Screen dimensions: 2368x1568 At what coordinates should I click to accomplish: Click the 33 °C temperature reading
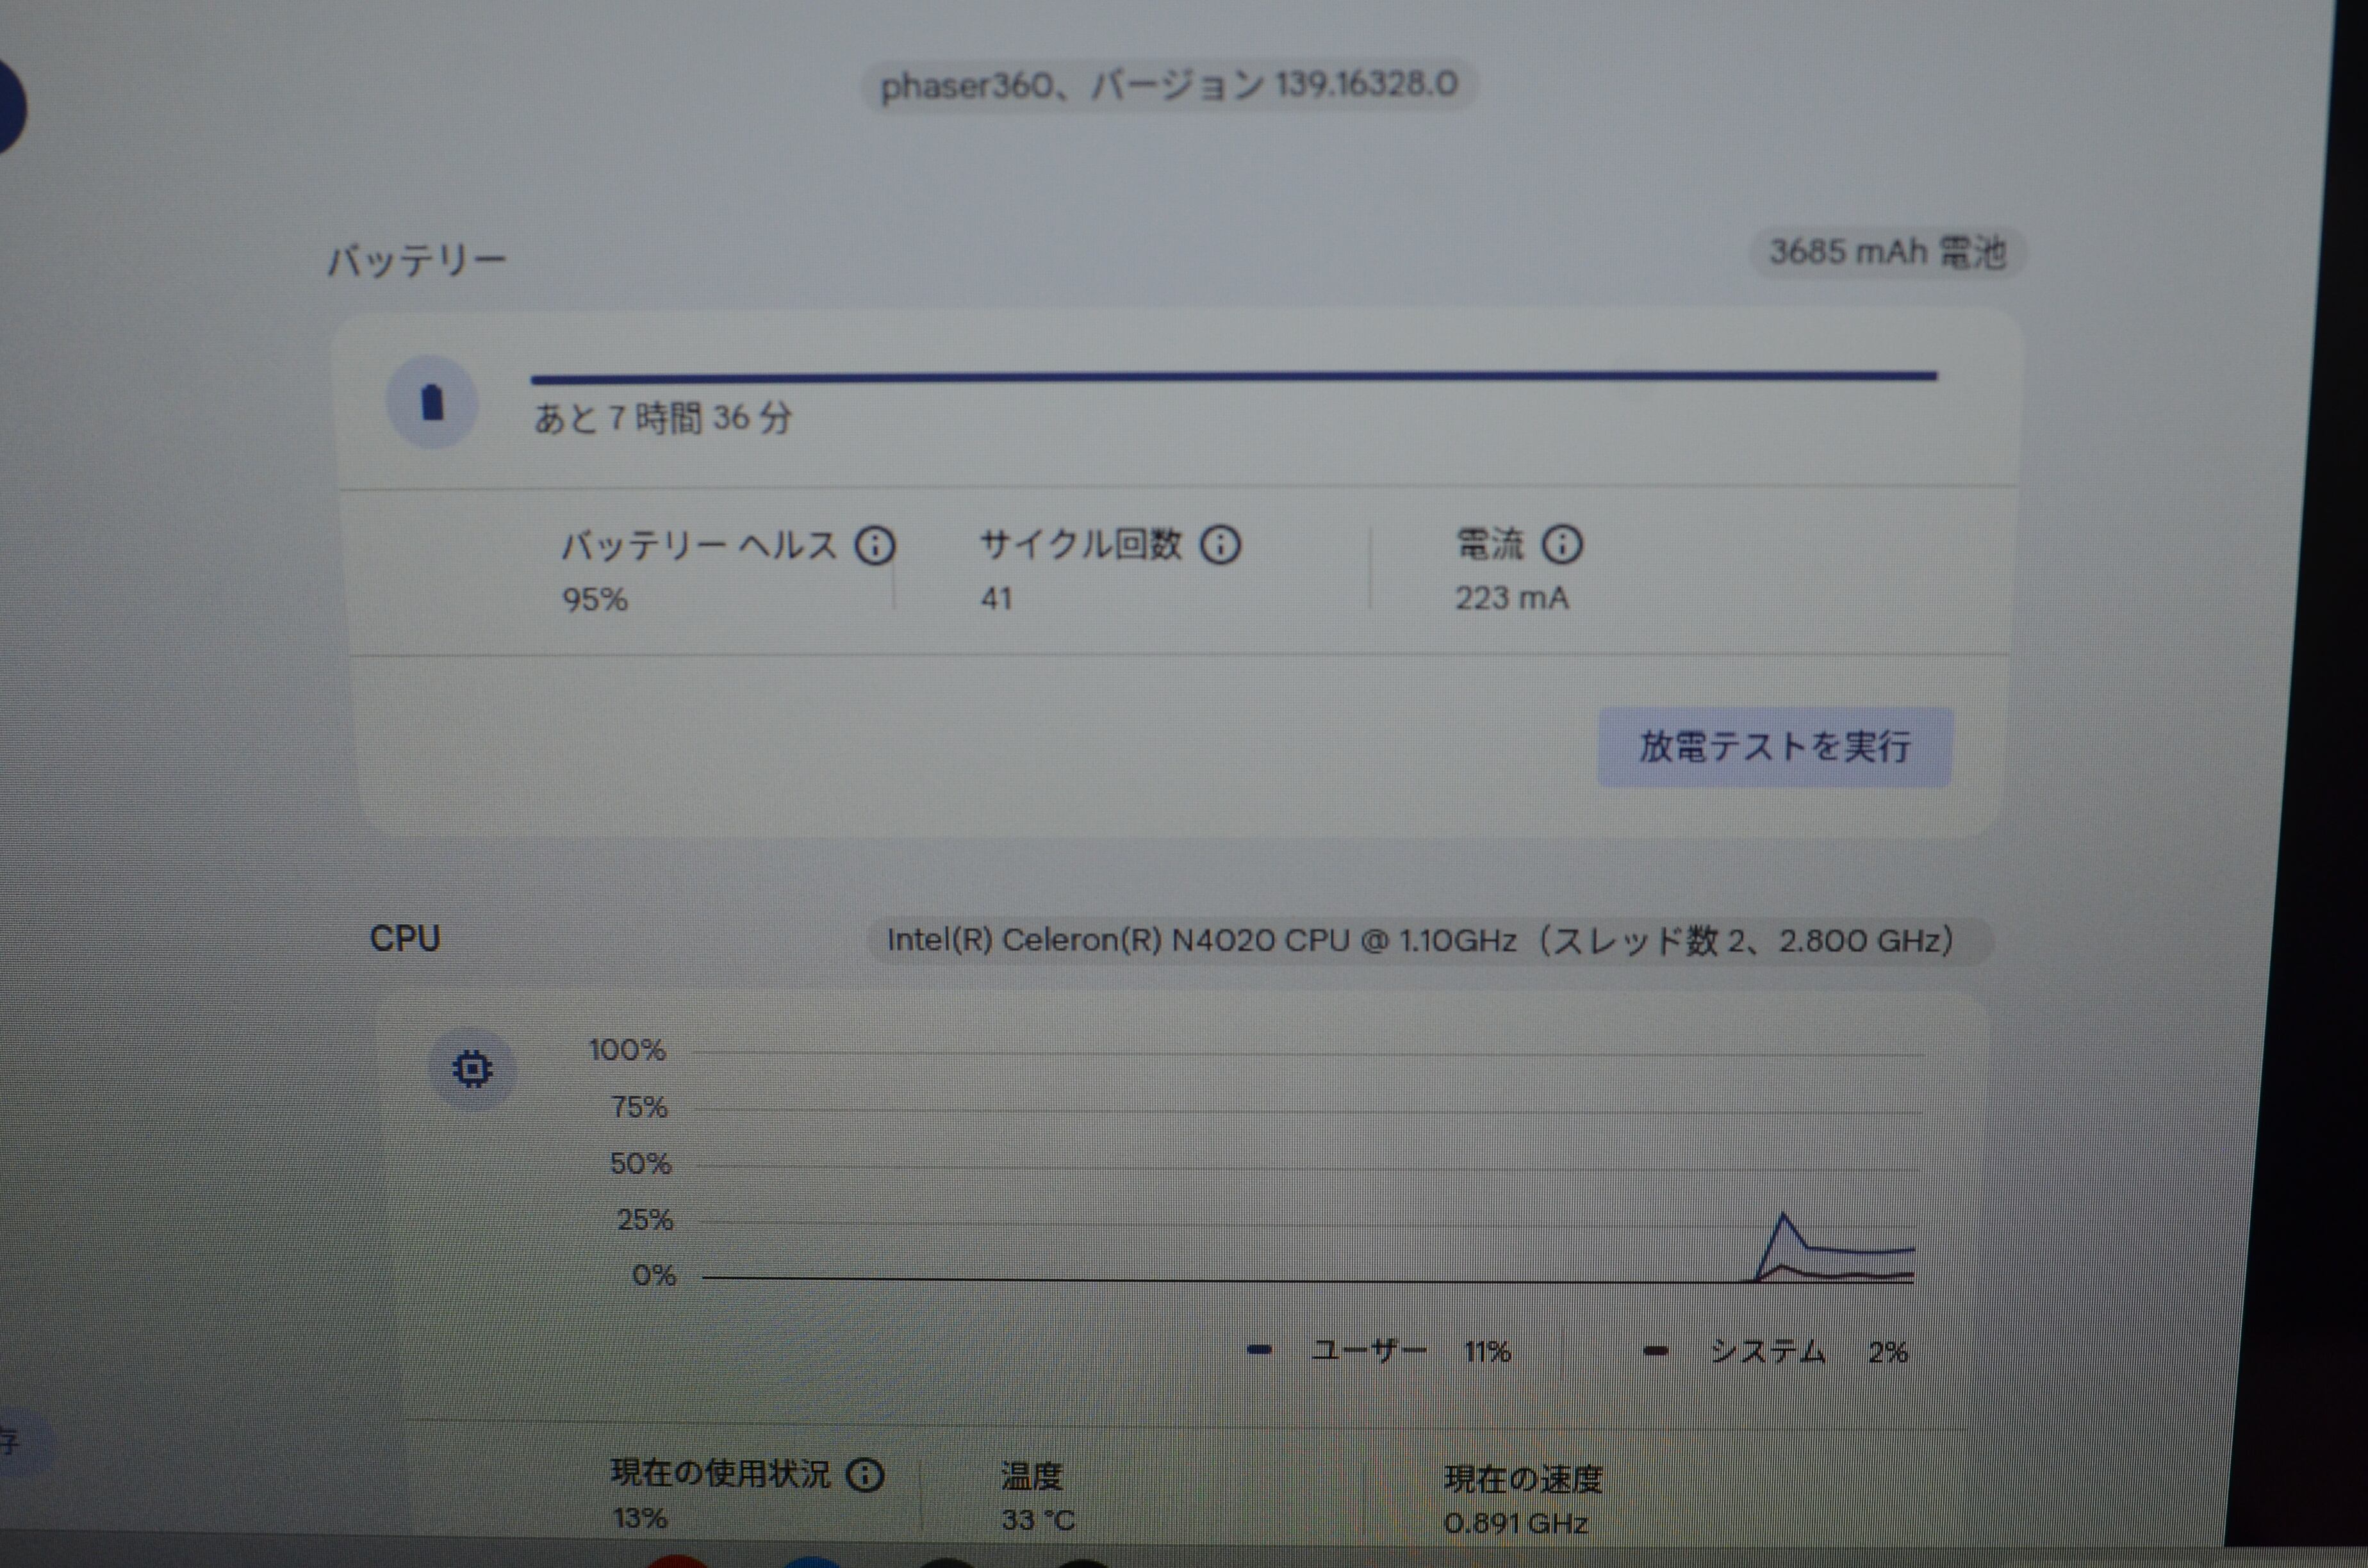pyautogui.click(x=1037, y=1520)
